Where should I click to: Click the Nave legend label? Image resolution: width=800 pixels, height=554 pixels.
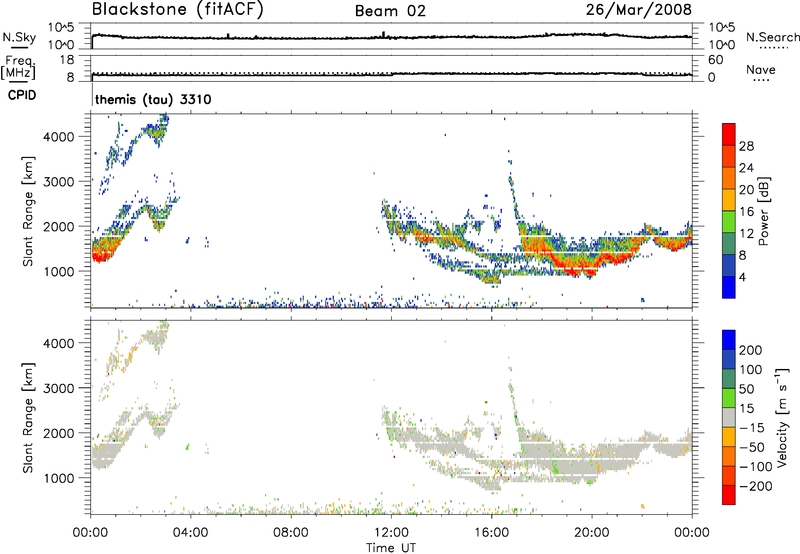coord(761,70)
